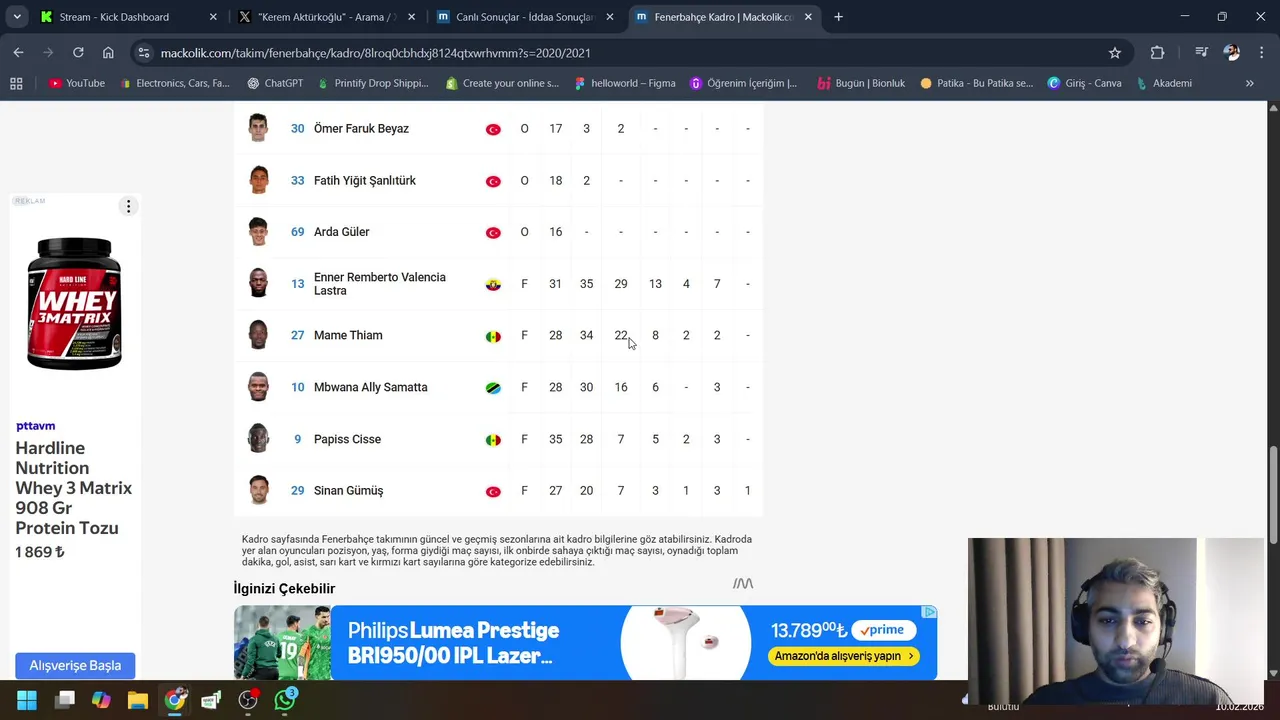
Task: Open the helloworld – Figma bookmark
Action: (625, 83)
